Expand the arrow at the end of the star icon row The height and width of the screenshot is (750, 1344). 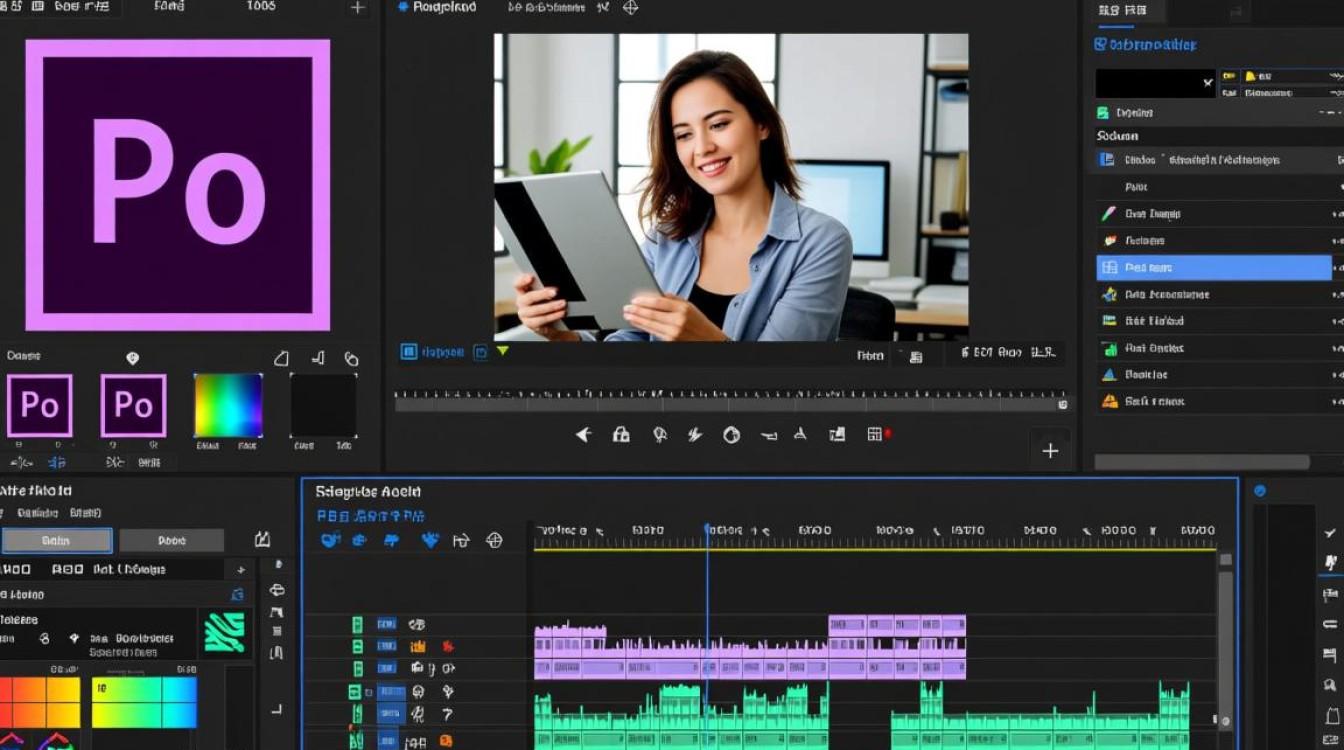[x=1337, y=295]
